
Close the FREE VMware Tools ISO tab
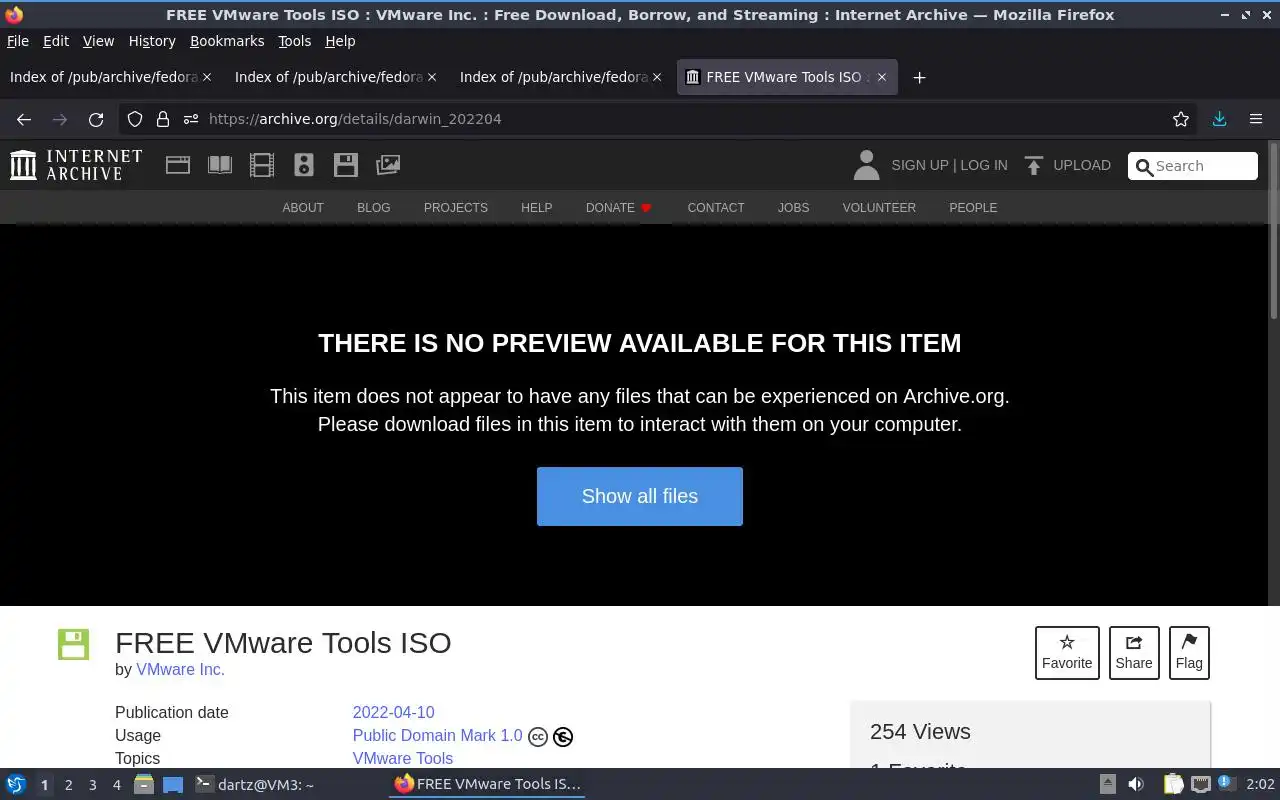[x=882, y=77]
